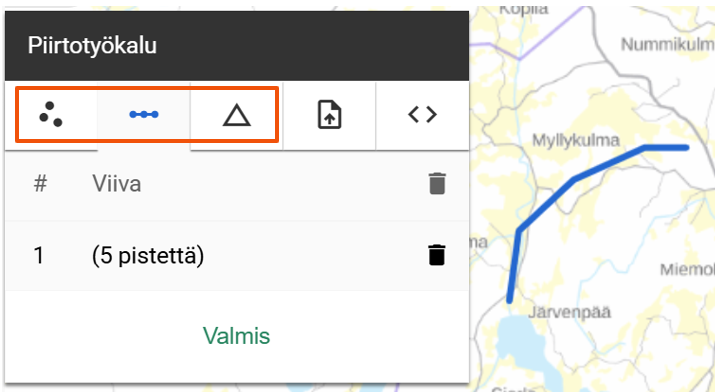Click the Järvenpää place label on the map

point(569,313)
